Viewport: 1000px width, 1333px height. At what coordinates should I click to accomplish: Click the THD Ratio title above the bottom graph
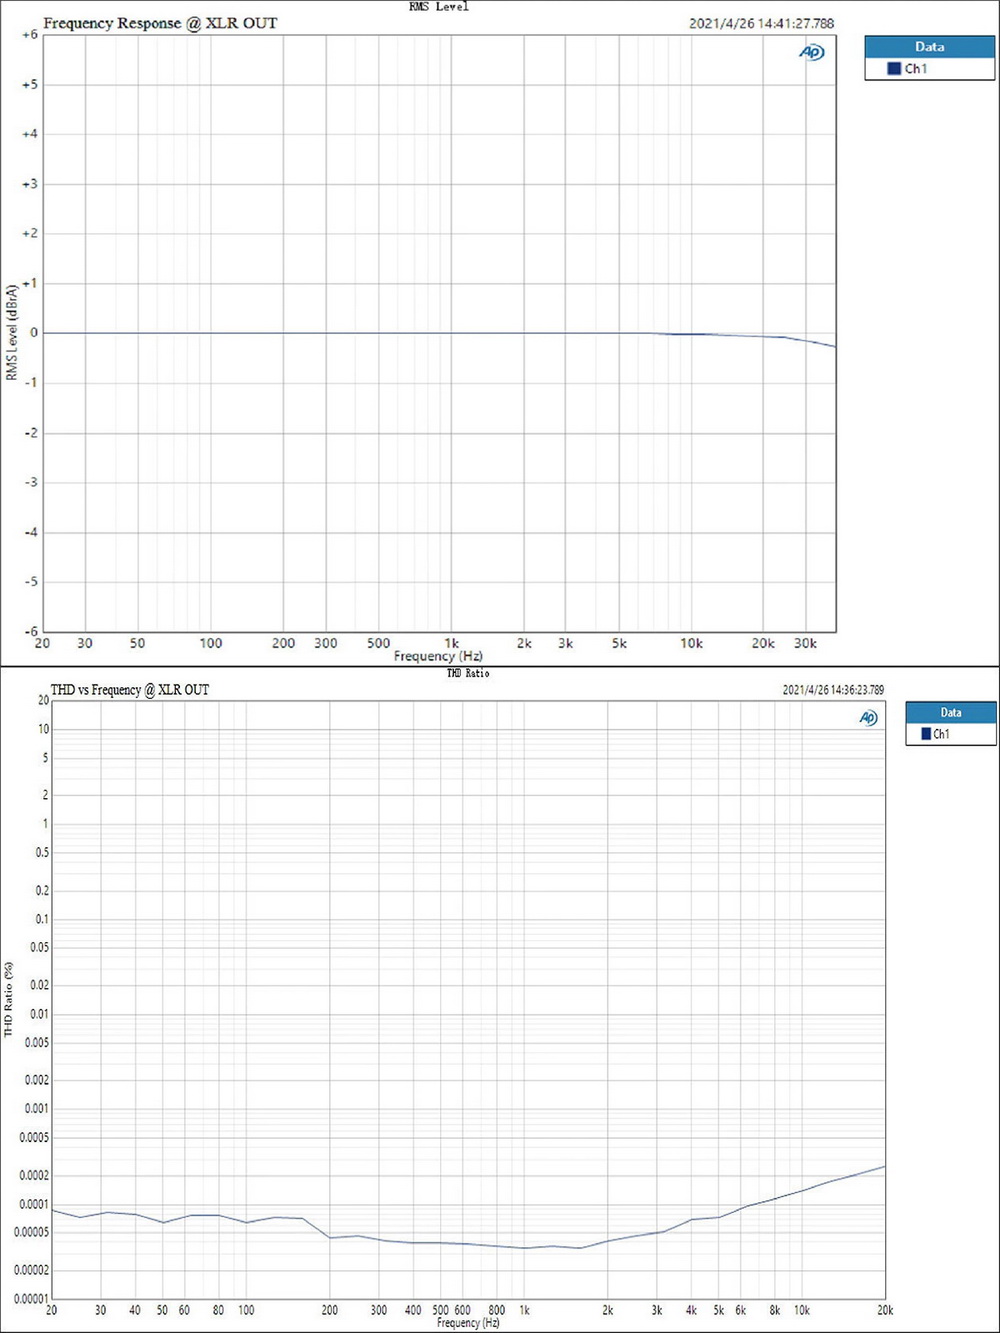466,673
